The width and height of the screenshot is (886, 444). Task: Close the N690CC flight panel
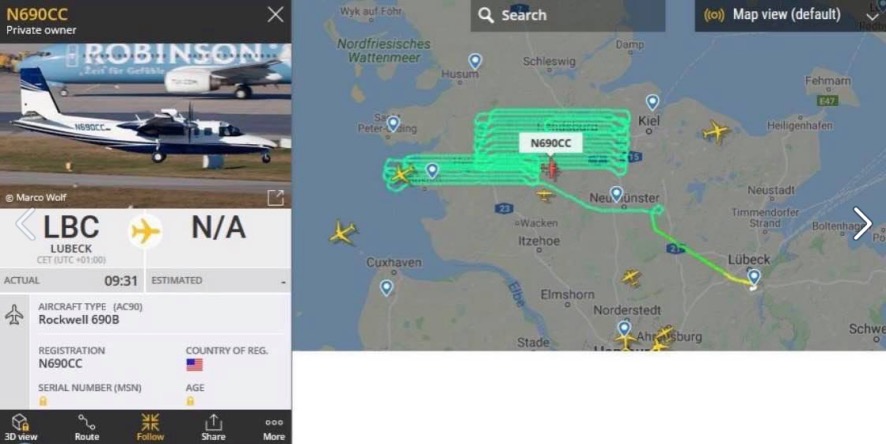point(275,14)
